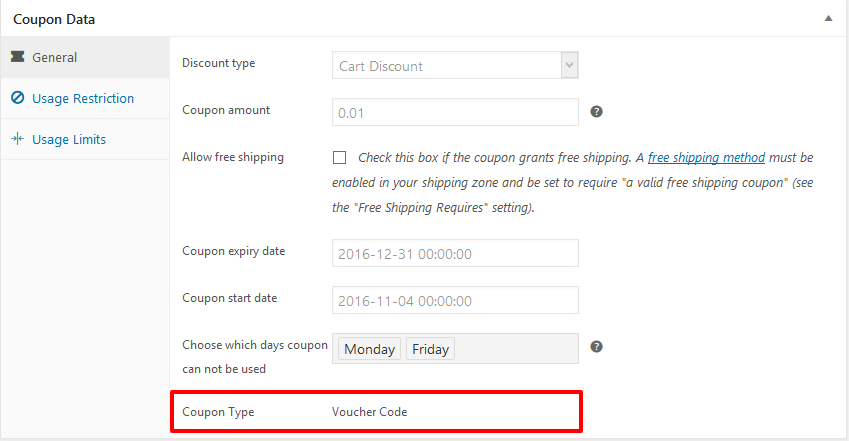Enable the Allow free shipping checkbox
The image size is (849, 441).
[340, 158]
